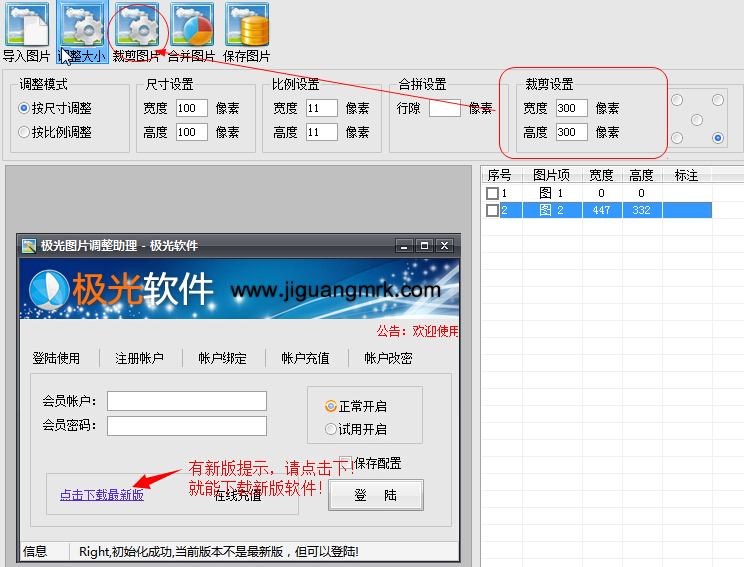744x567 pixels.
Task: Click the 宽度 column header in list
Action: click(602, 176)
